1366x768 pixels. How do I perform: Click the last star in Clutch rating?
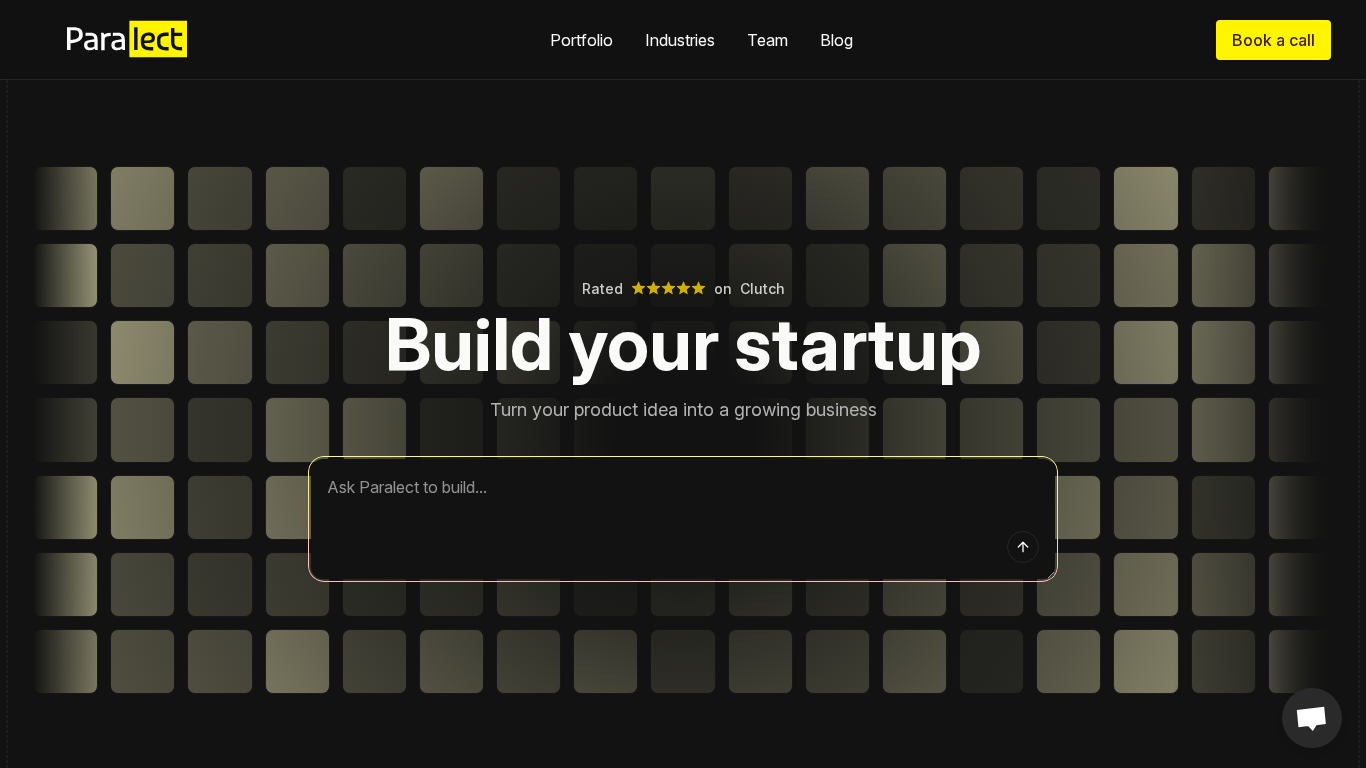pos(699,288)
